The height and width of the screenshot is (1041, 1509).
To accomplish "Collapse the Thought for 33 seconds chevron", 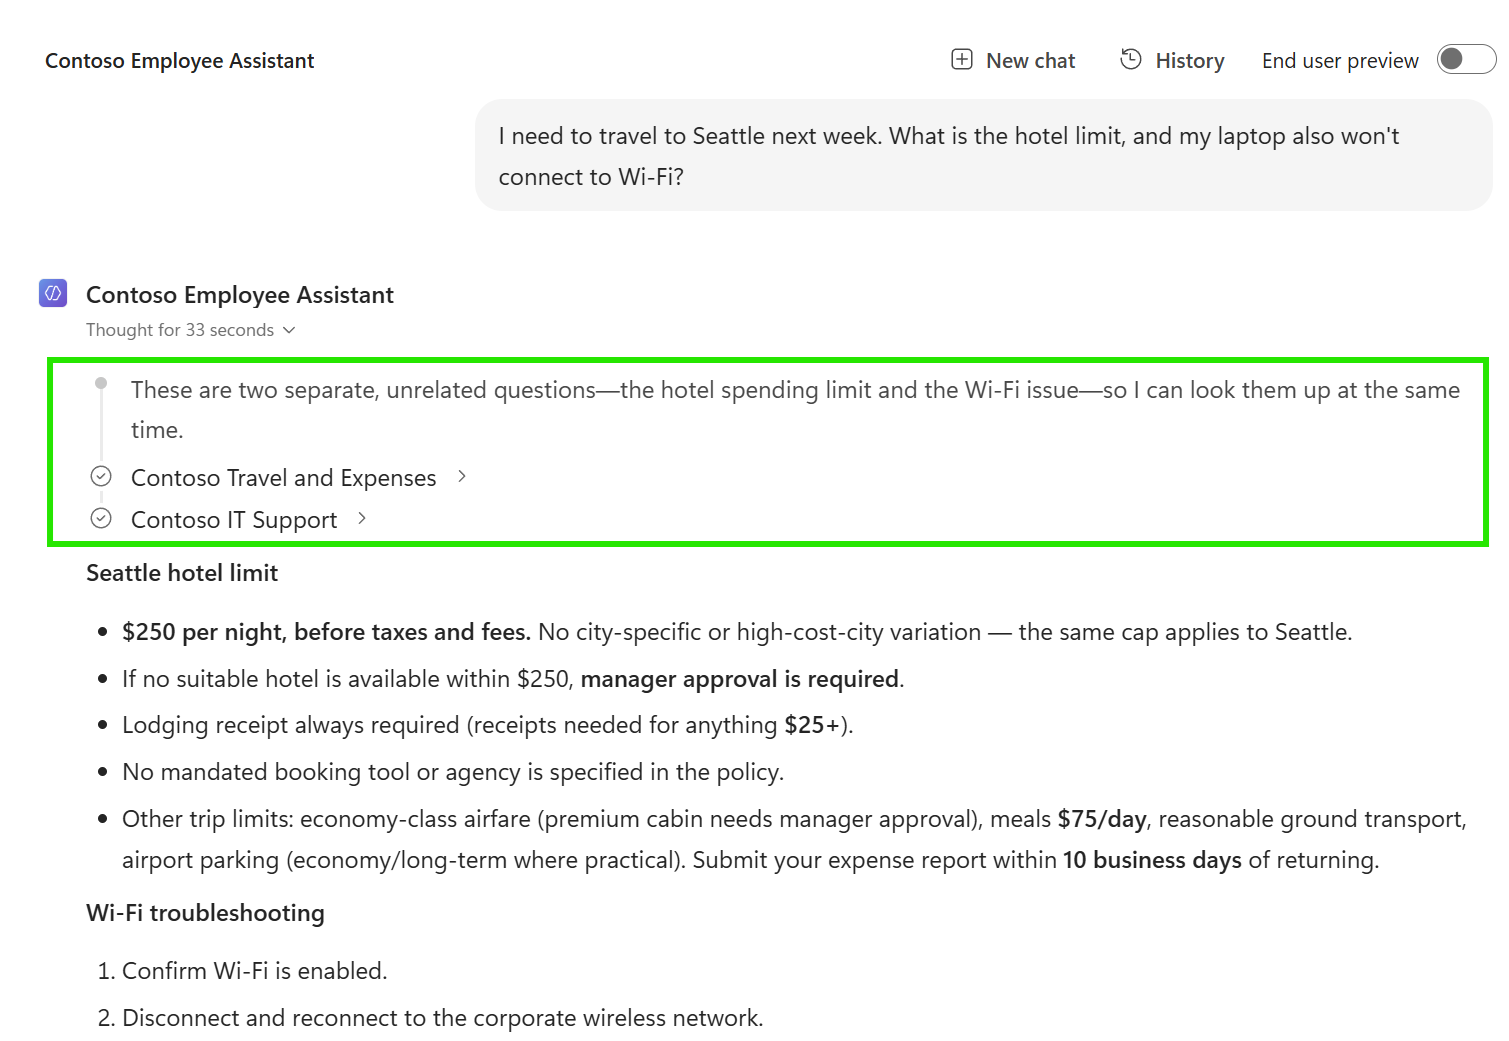I will point(289,330).
